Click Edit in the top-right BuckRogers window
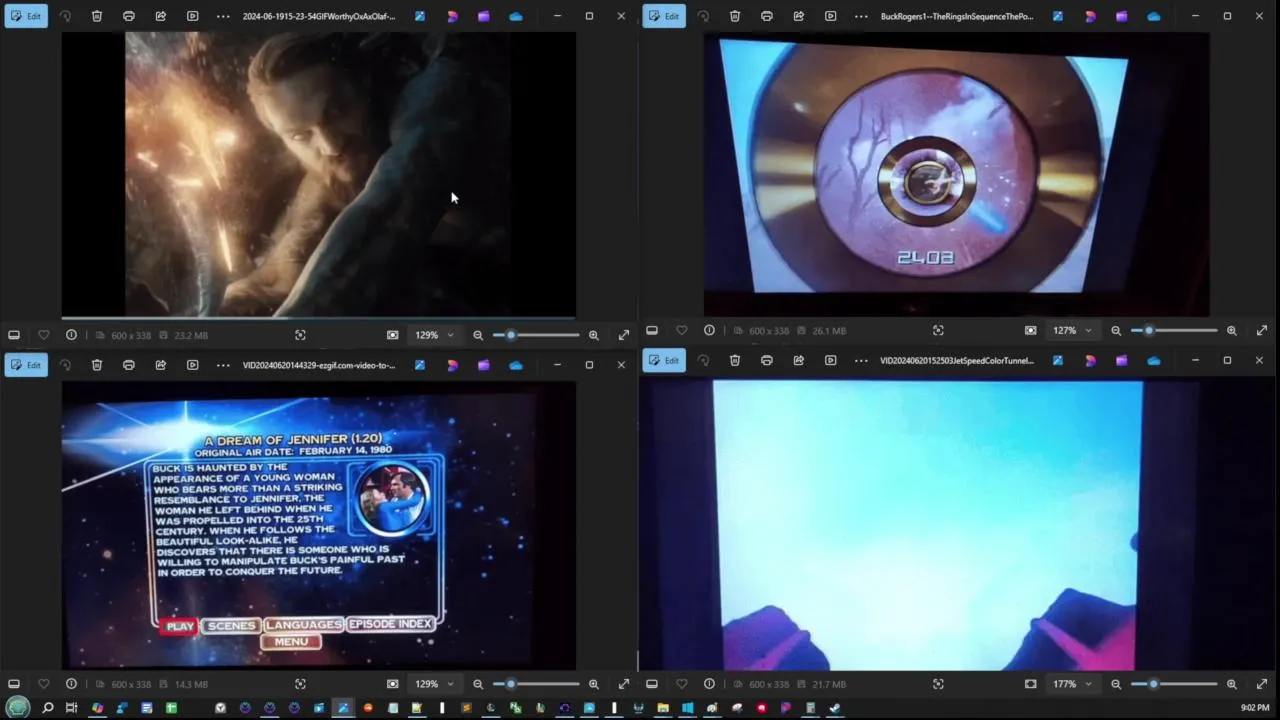Viewport: 1280px width, 720px height. click(663, 16)
